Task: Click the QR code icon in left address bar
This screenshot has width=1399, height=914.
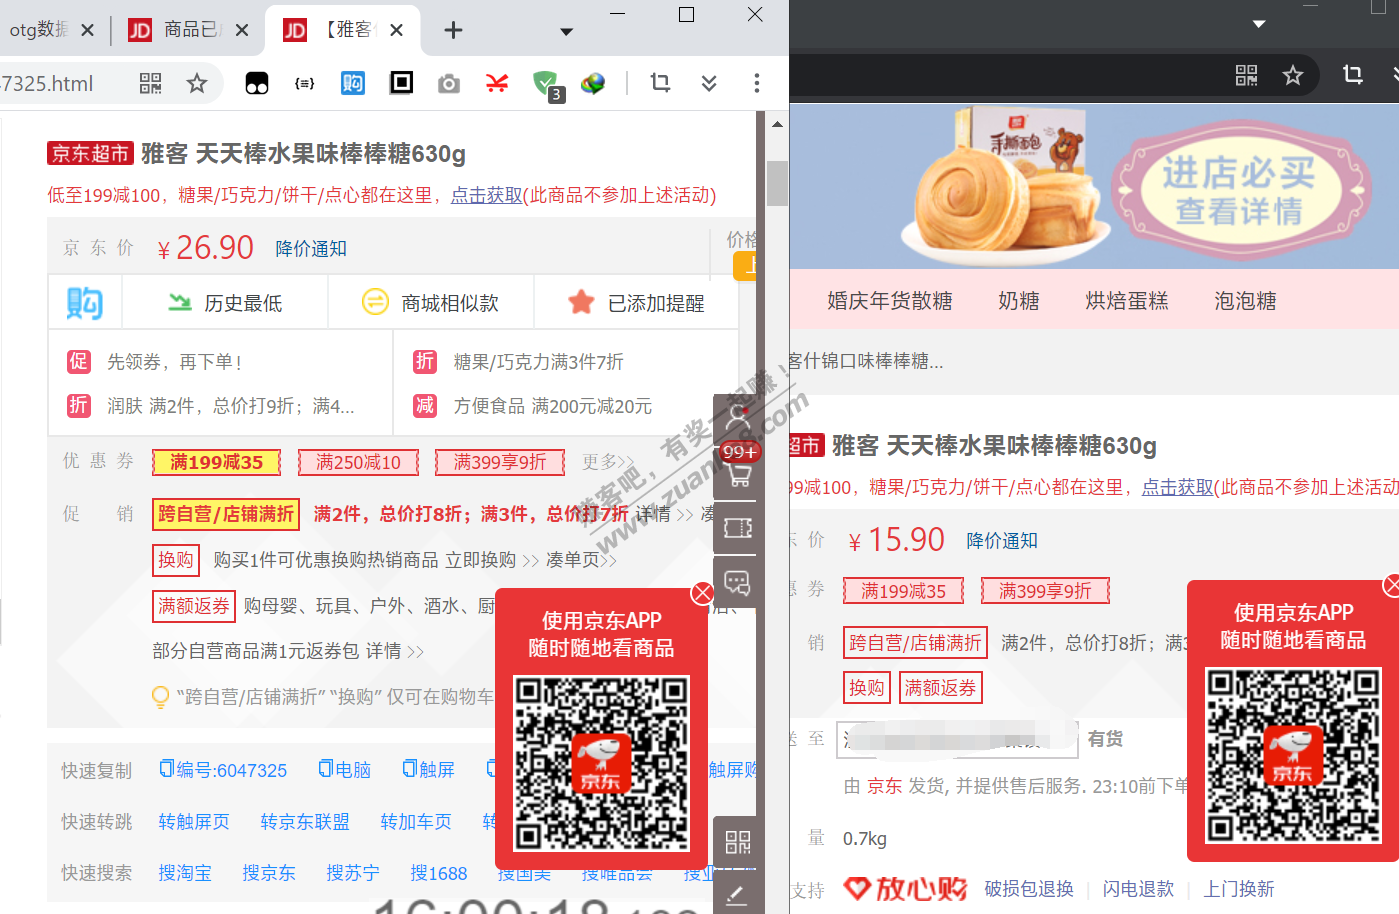Action: [x=150, y=83]
